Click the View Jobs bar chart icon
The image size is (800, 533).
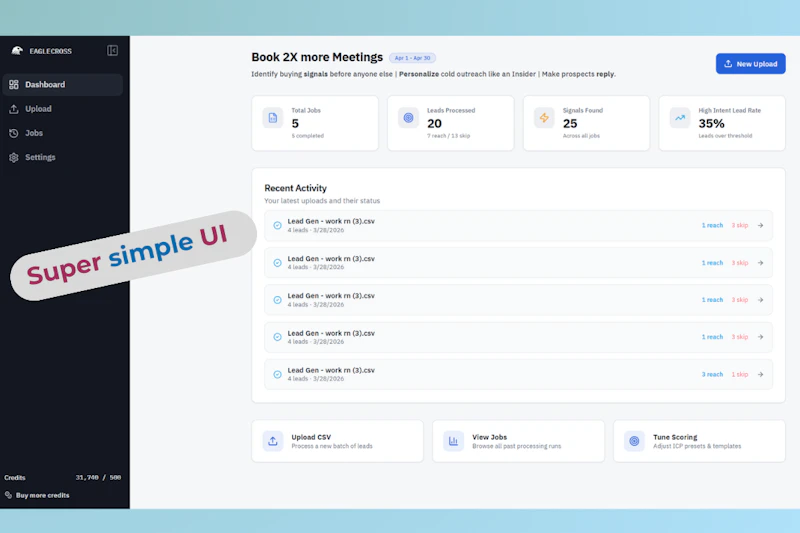point(453,441)
